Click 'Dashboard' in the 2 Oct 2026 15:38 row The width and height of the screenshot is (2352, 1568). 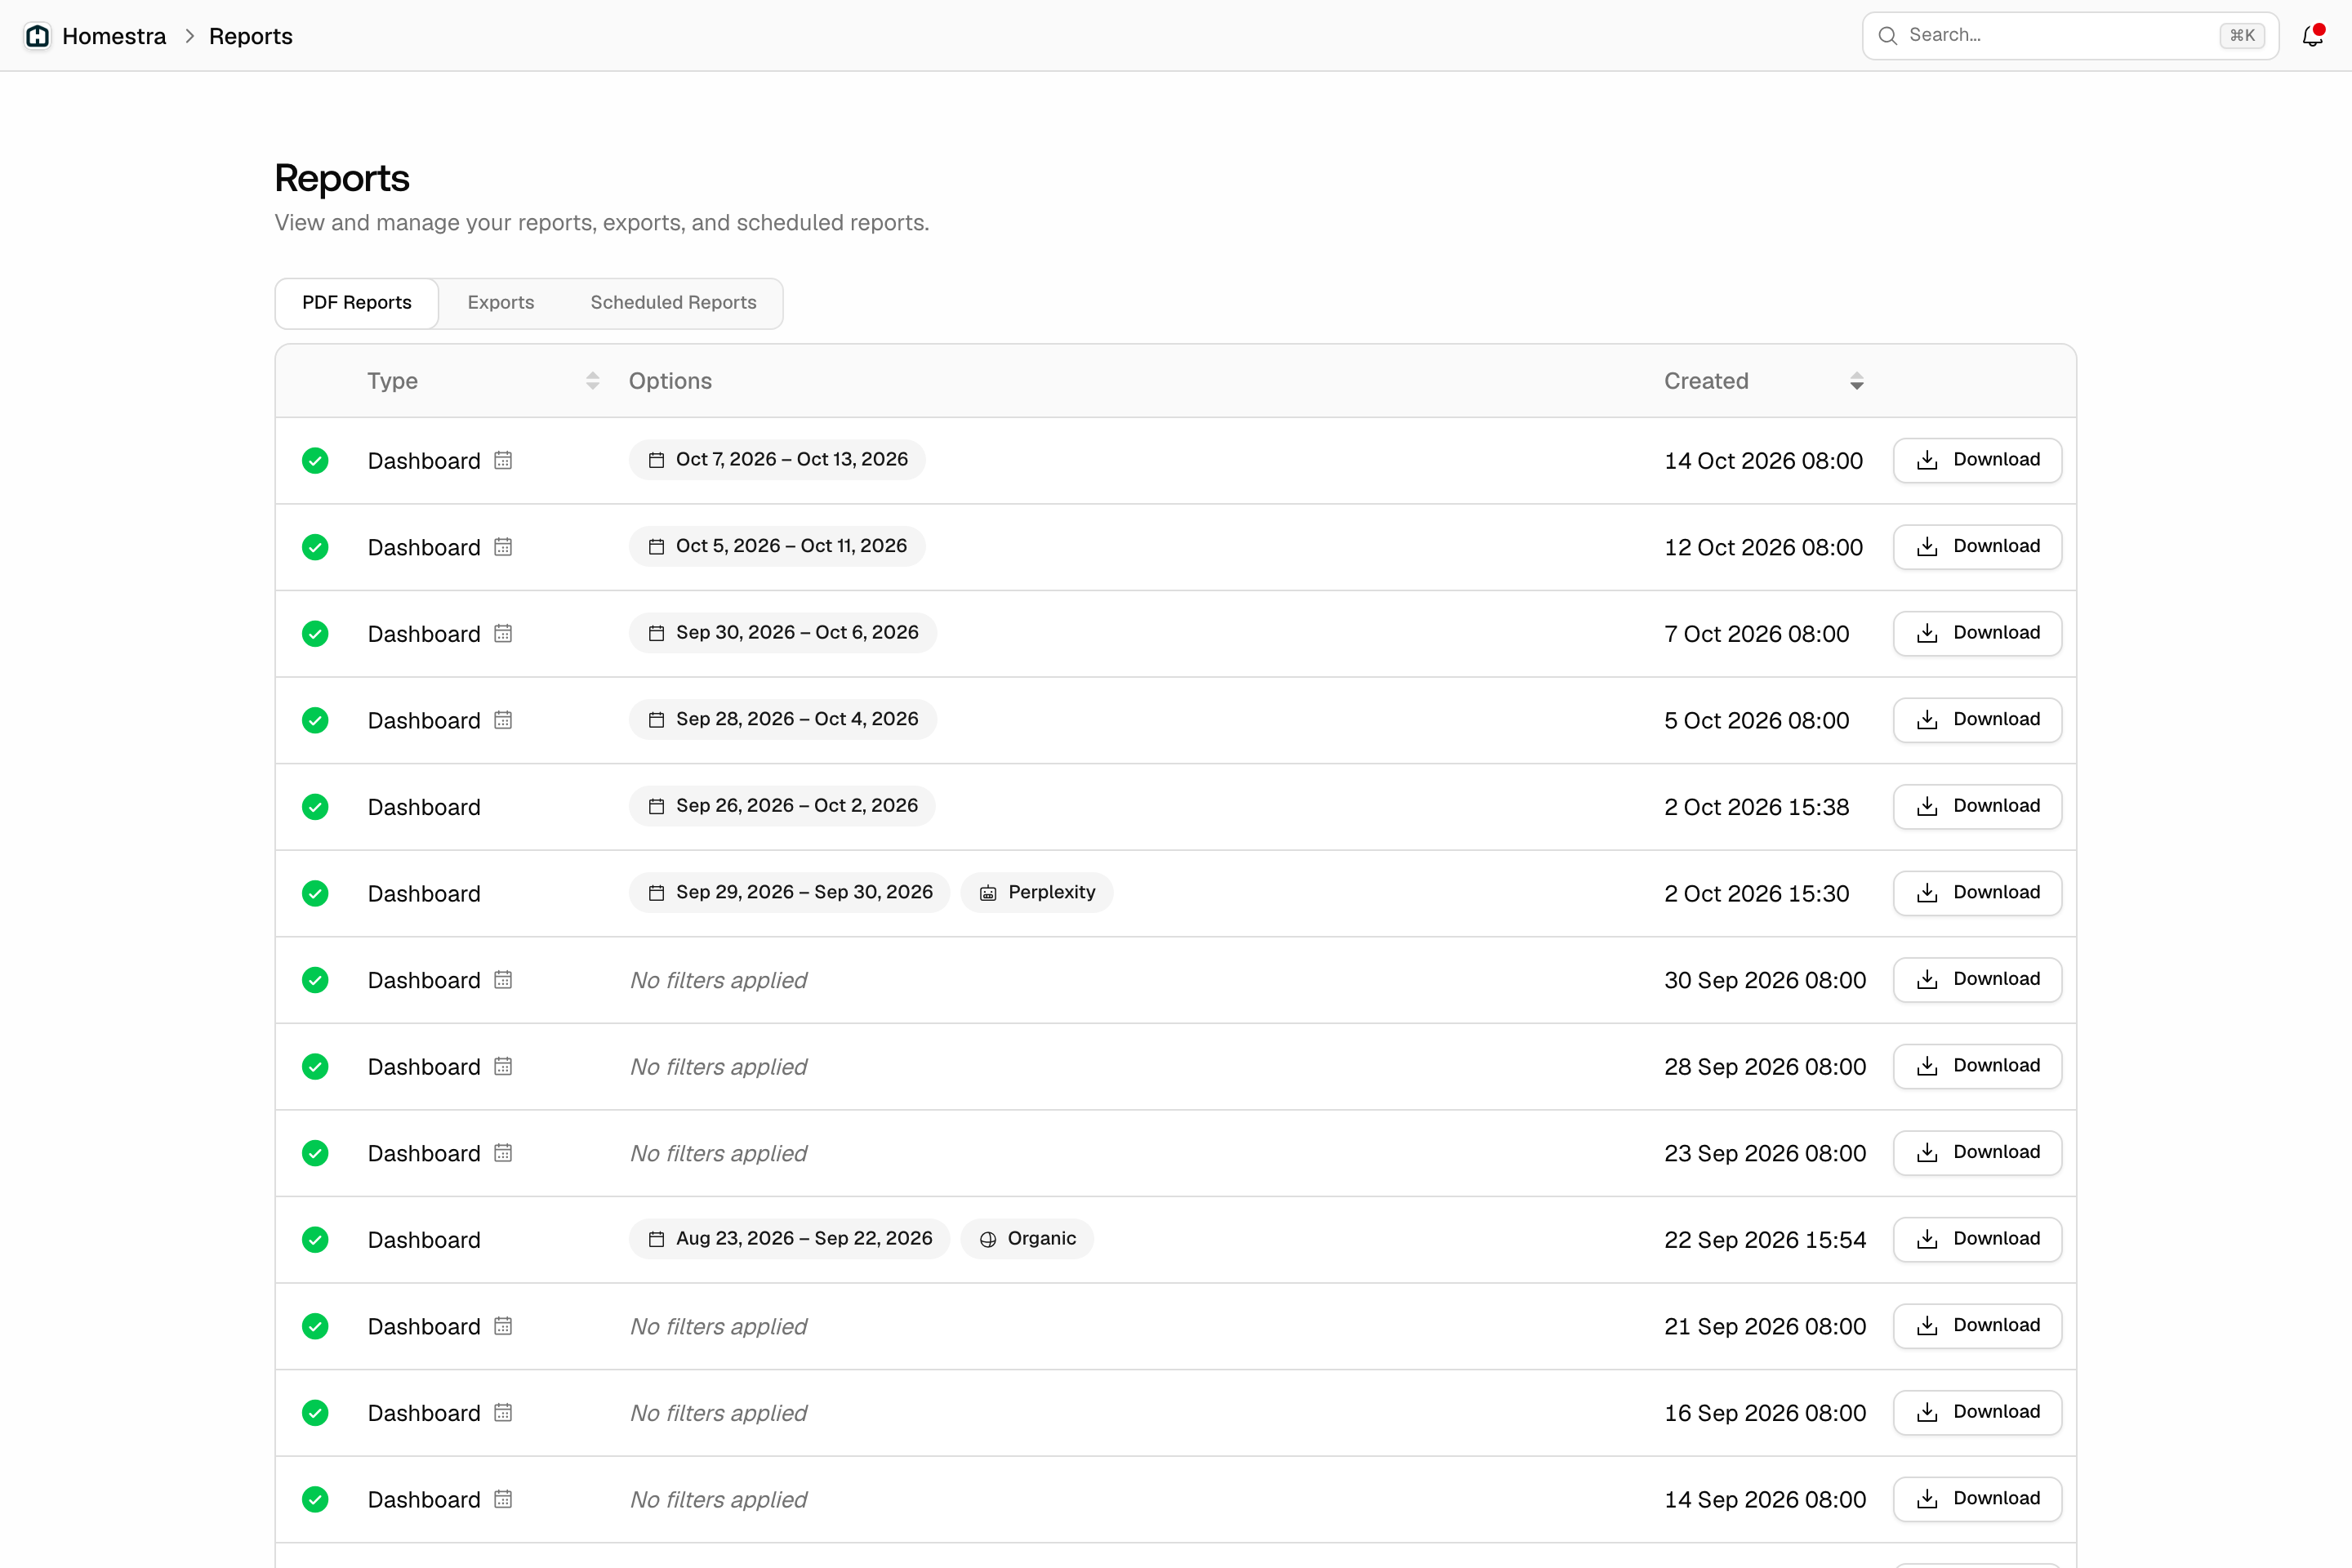(x=424, y=807)
